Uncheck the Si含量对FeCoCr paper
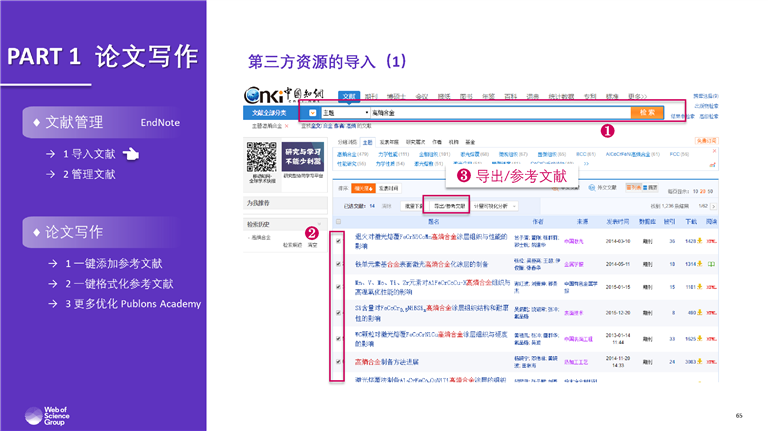Image resolution: width=768 pixels, height=431 pixels. (x=338, y=312)
